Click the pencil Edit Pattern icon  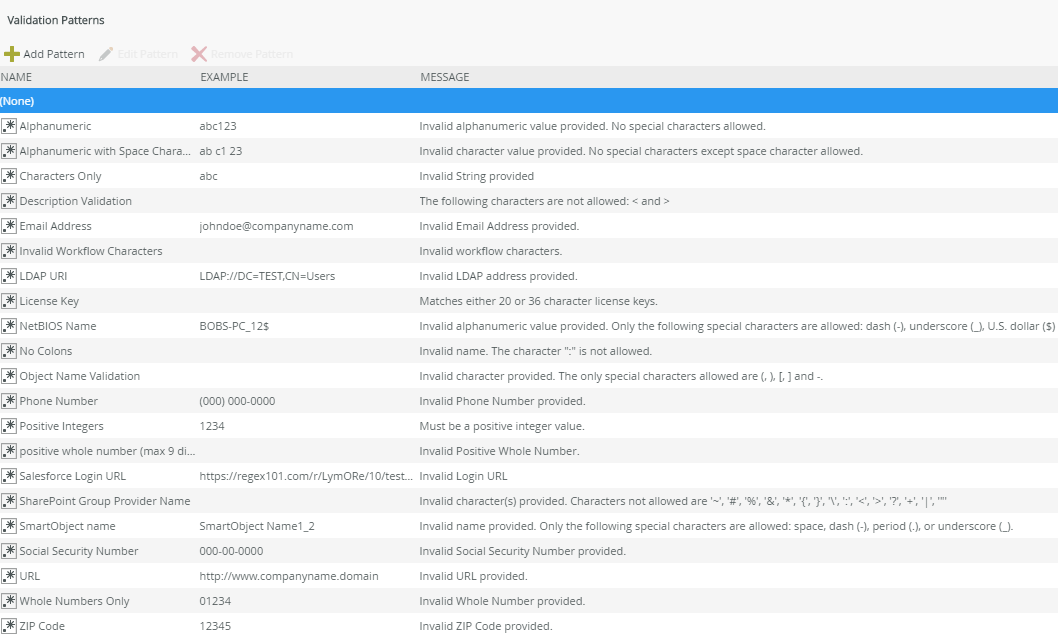[106, 54]
